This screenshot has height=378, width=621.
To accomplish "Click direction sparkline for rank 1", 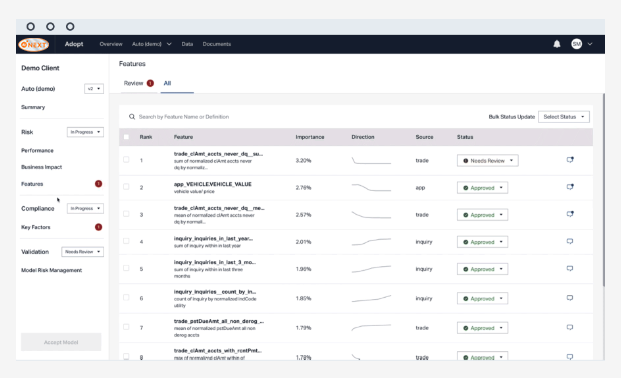I will [x=371, y=160].
